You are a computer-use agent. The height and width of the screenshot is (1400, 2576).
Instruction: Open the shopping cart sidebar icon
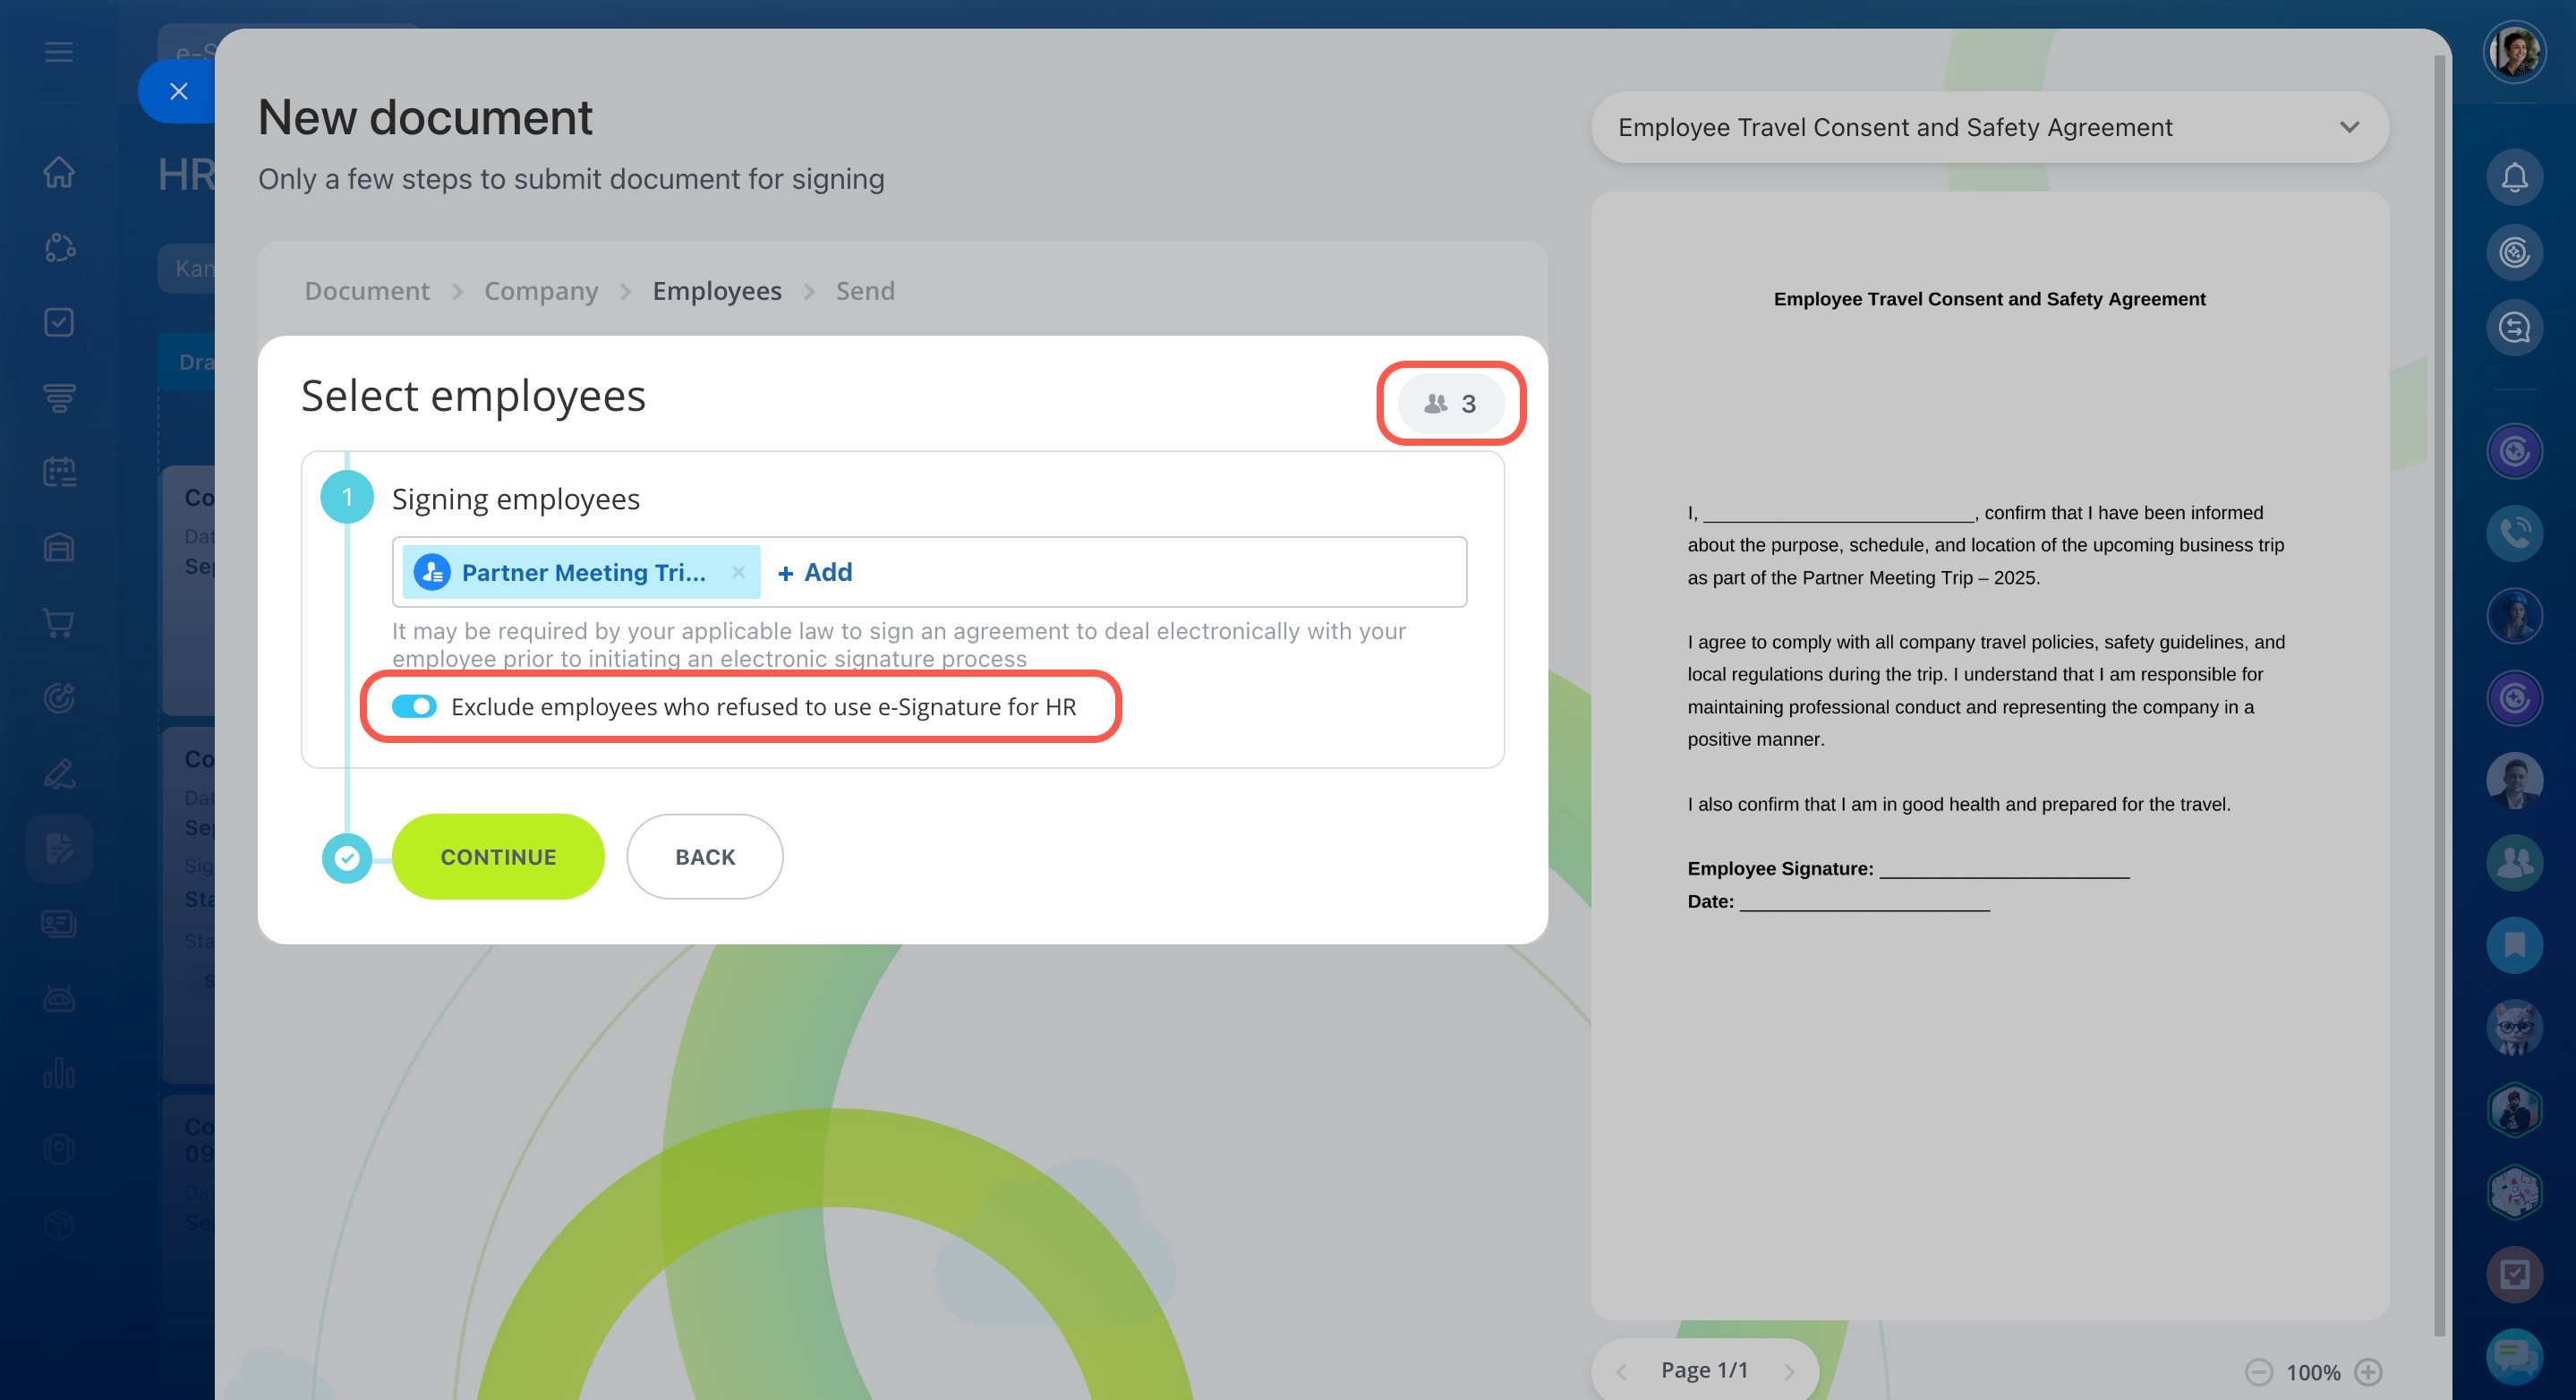(59, 623)
